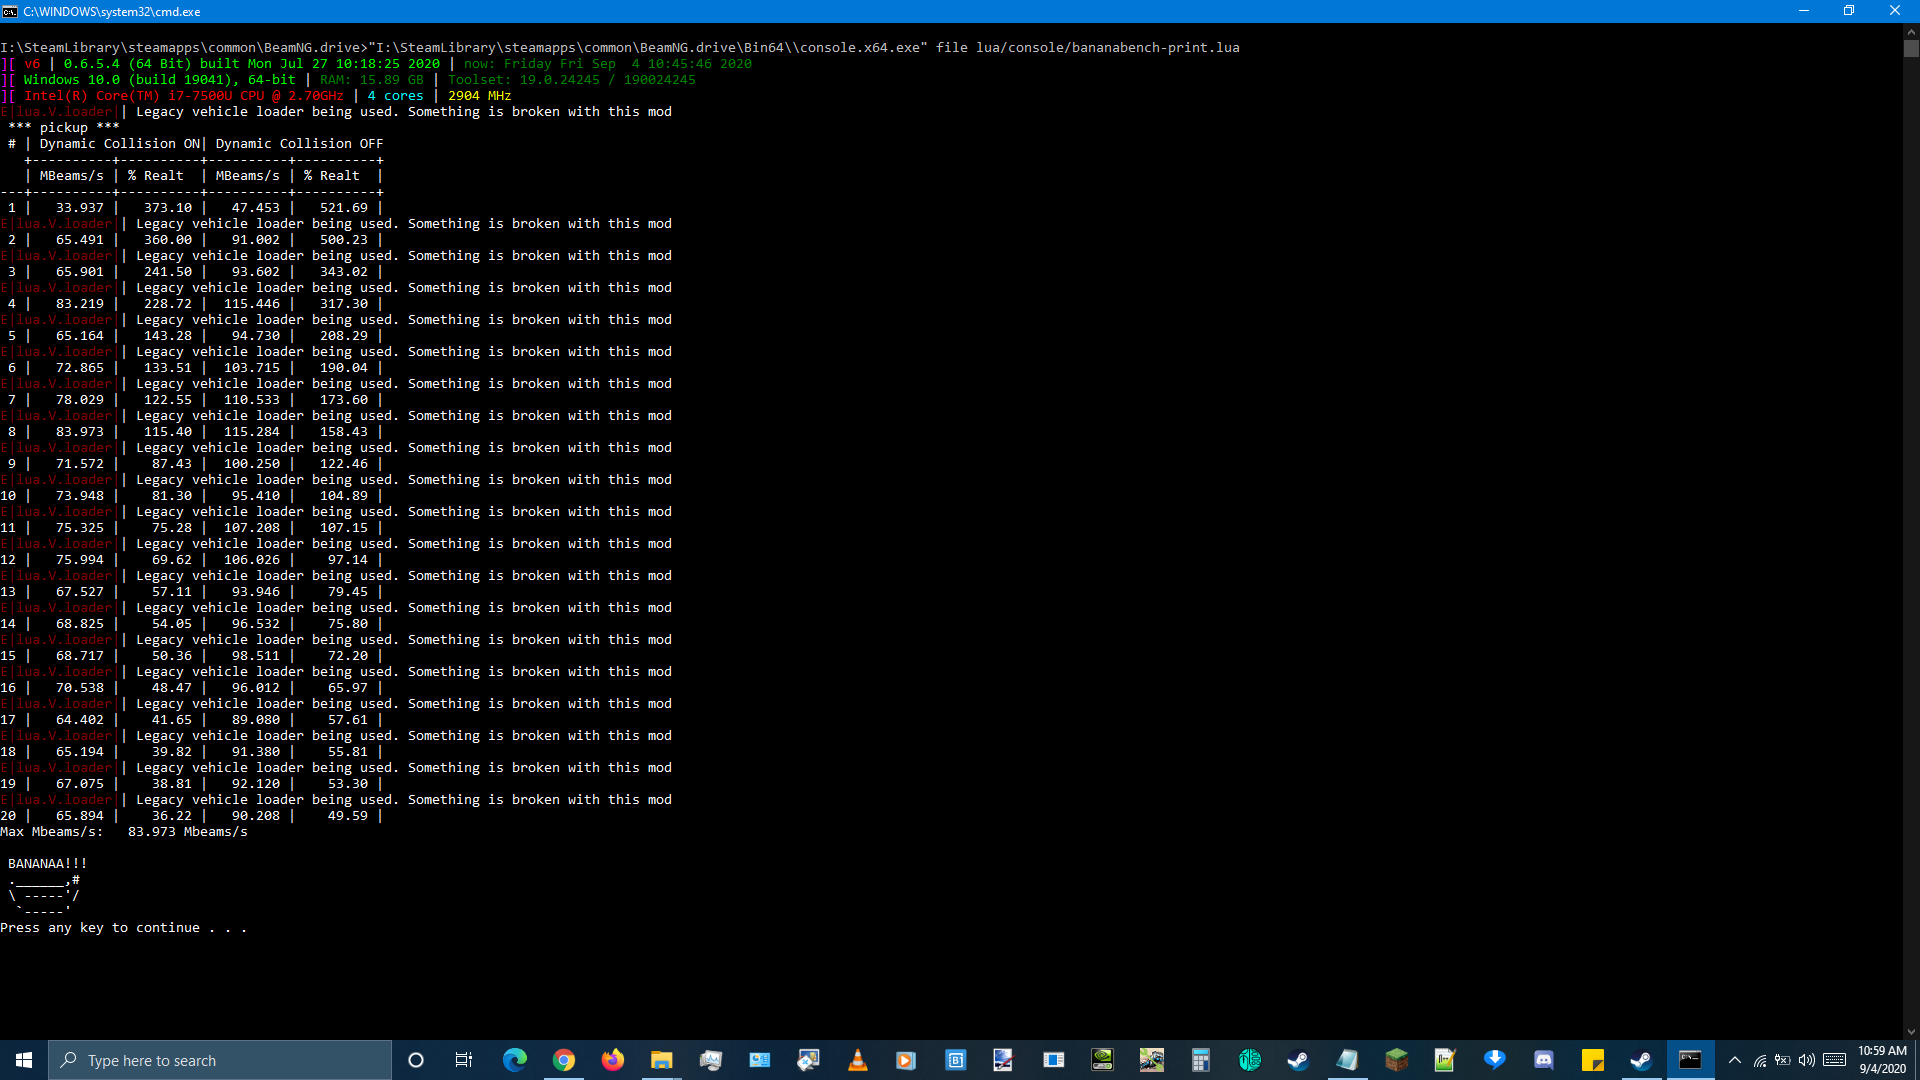Screen dimensions: 1920x1080
Task: Click value 83.973 in row 8
Action: coord(80,432)
